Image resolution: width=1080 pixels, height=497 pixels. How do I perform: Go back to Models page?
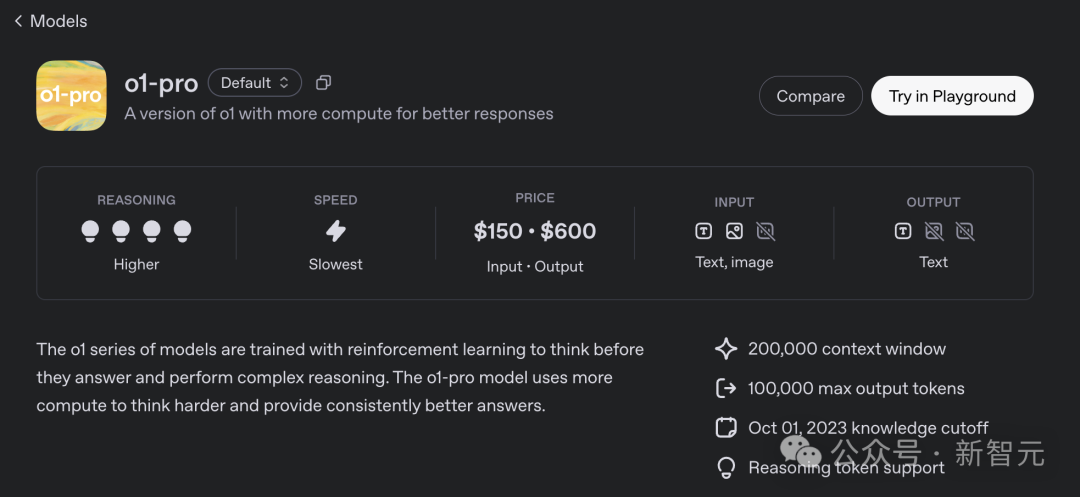pos(50,21)
